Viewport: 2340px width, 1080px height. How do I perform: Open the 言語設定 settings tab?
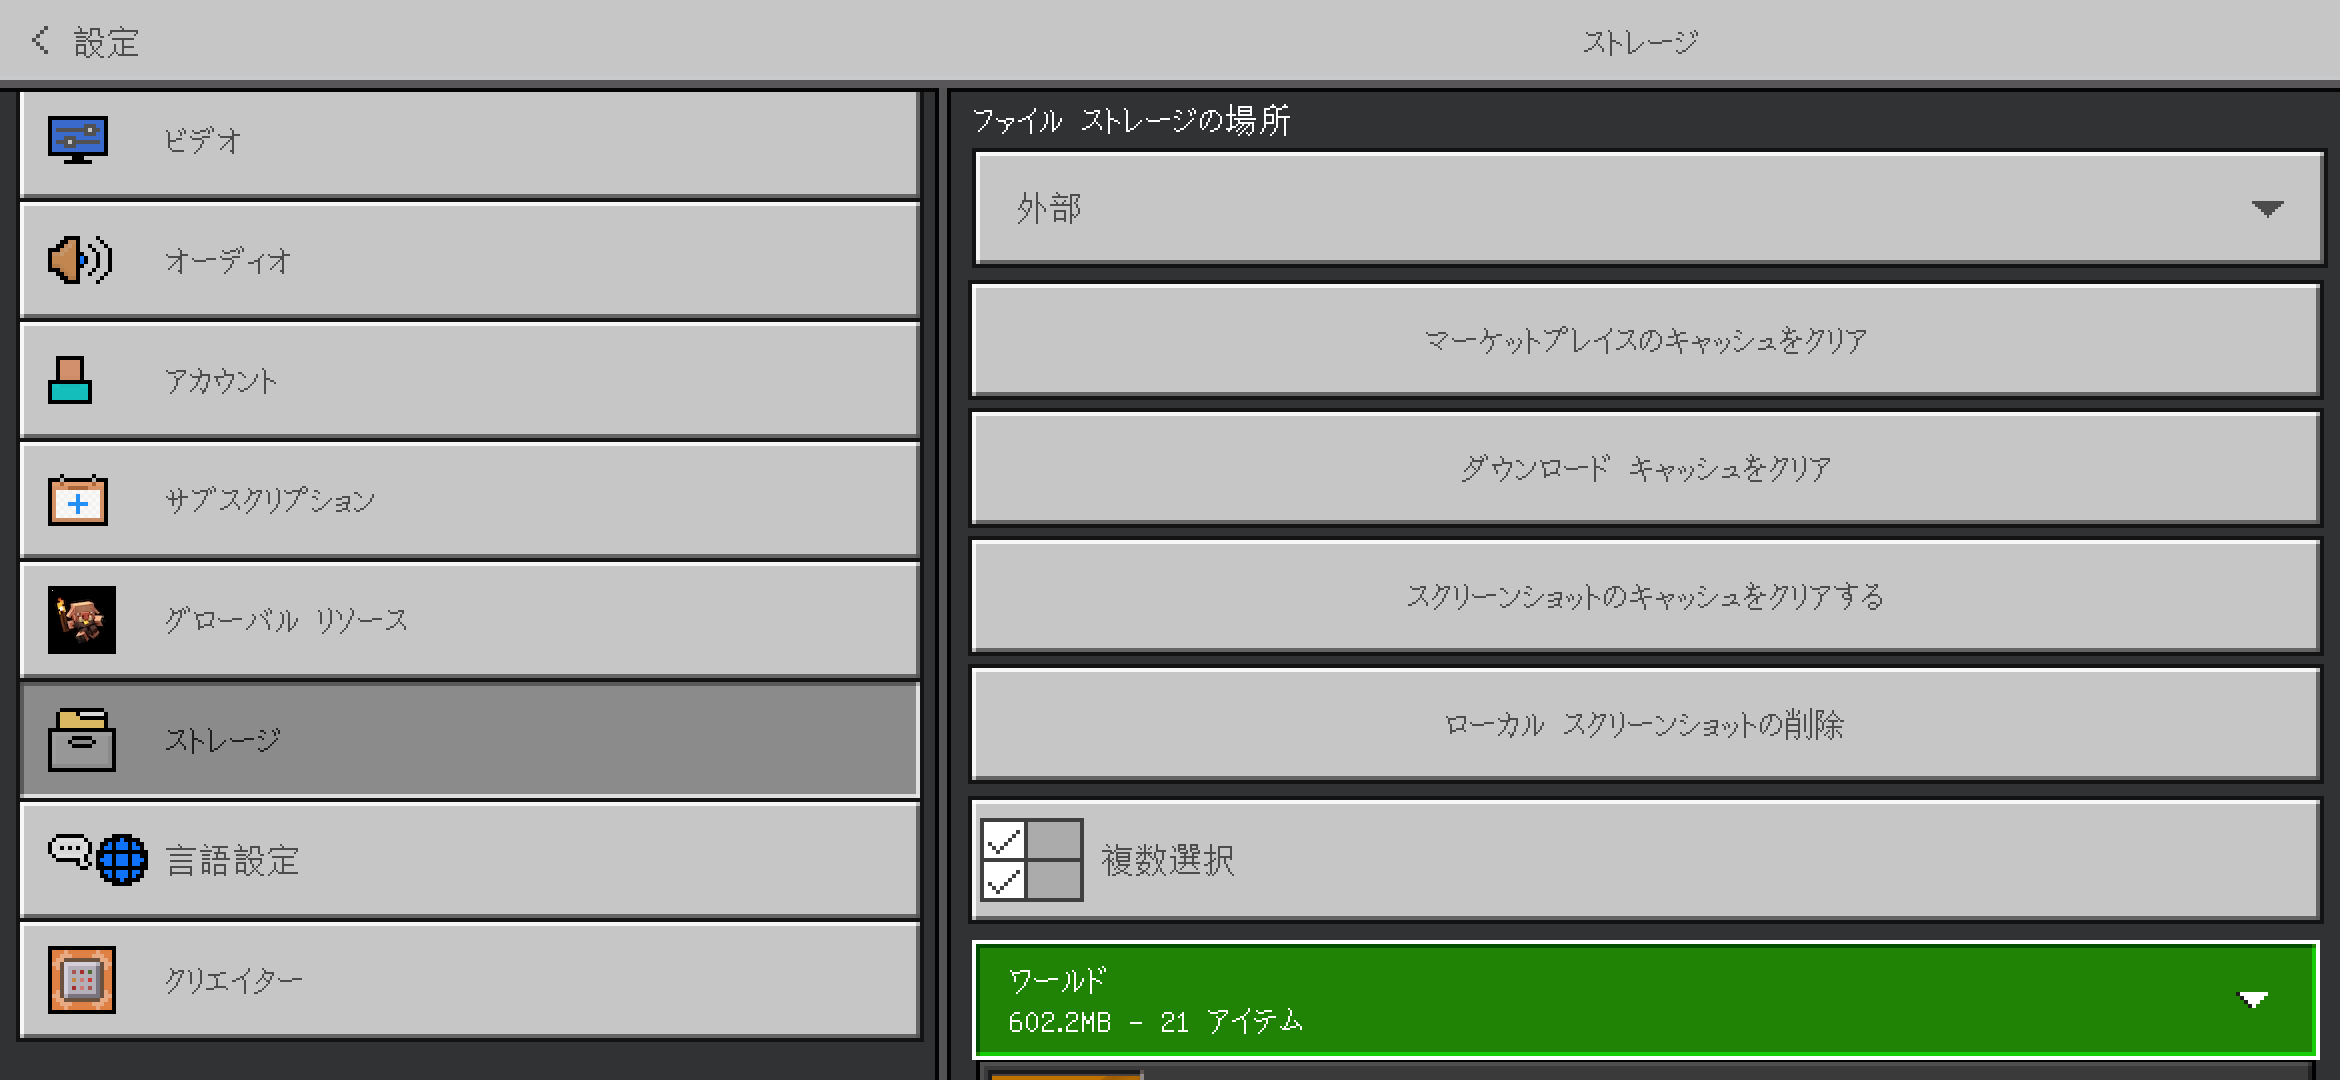tap(470, 860)
